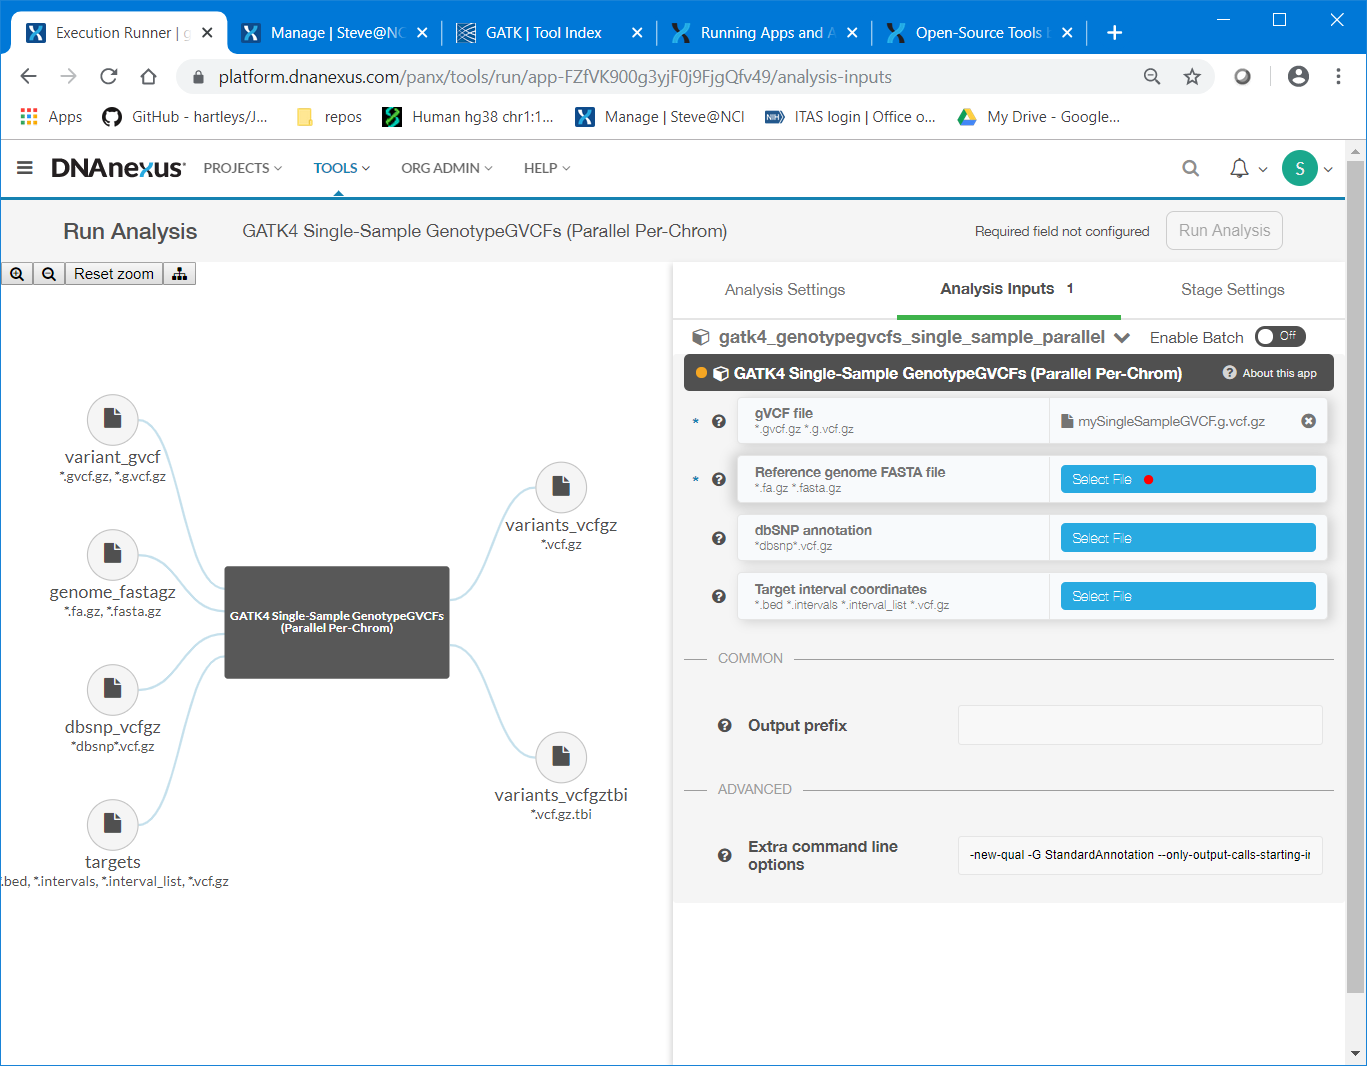Remove the mySingleSampleGVCF.g.vcf.gz file
The image size is (1367, 1066).
point(1308,421)
